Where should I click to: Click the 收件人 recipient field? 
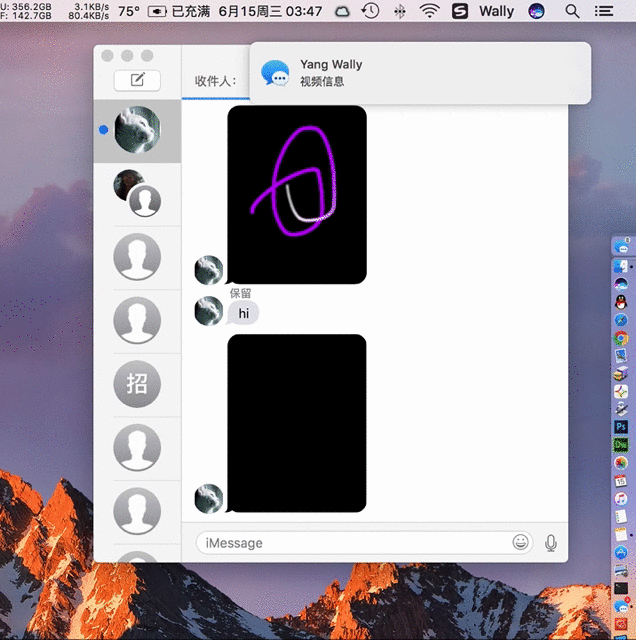pos(215,81)
